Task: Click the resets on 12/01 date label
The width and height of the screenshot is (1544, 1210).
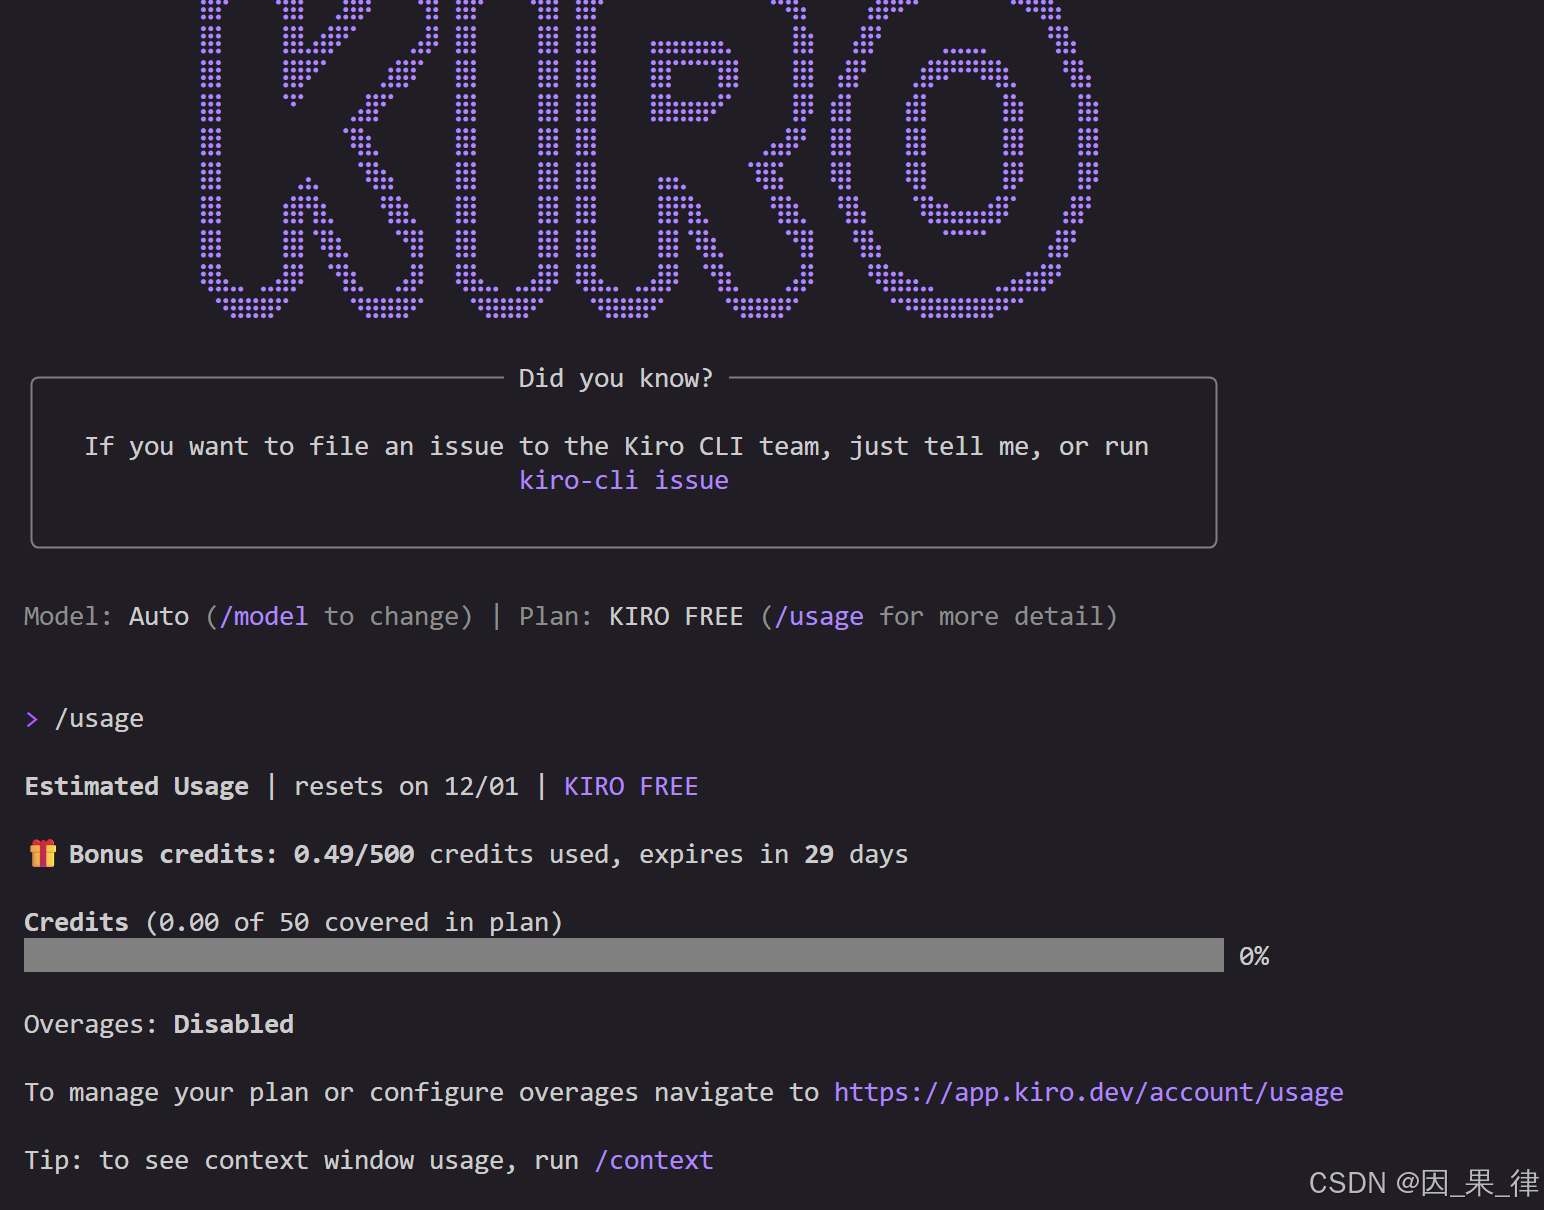Action: click(406, 786)
